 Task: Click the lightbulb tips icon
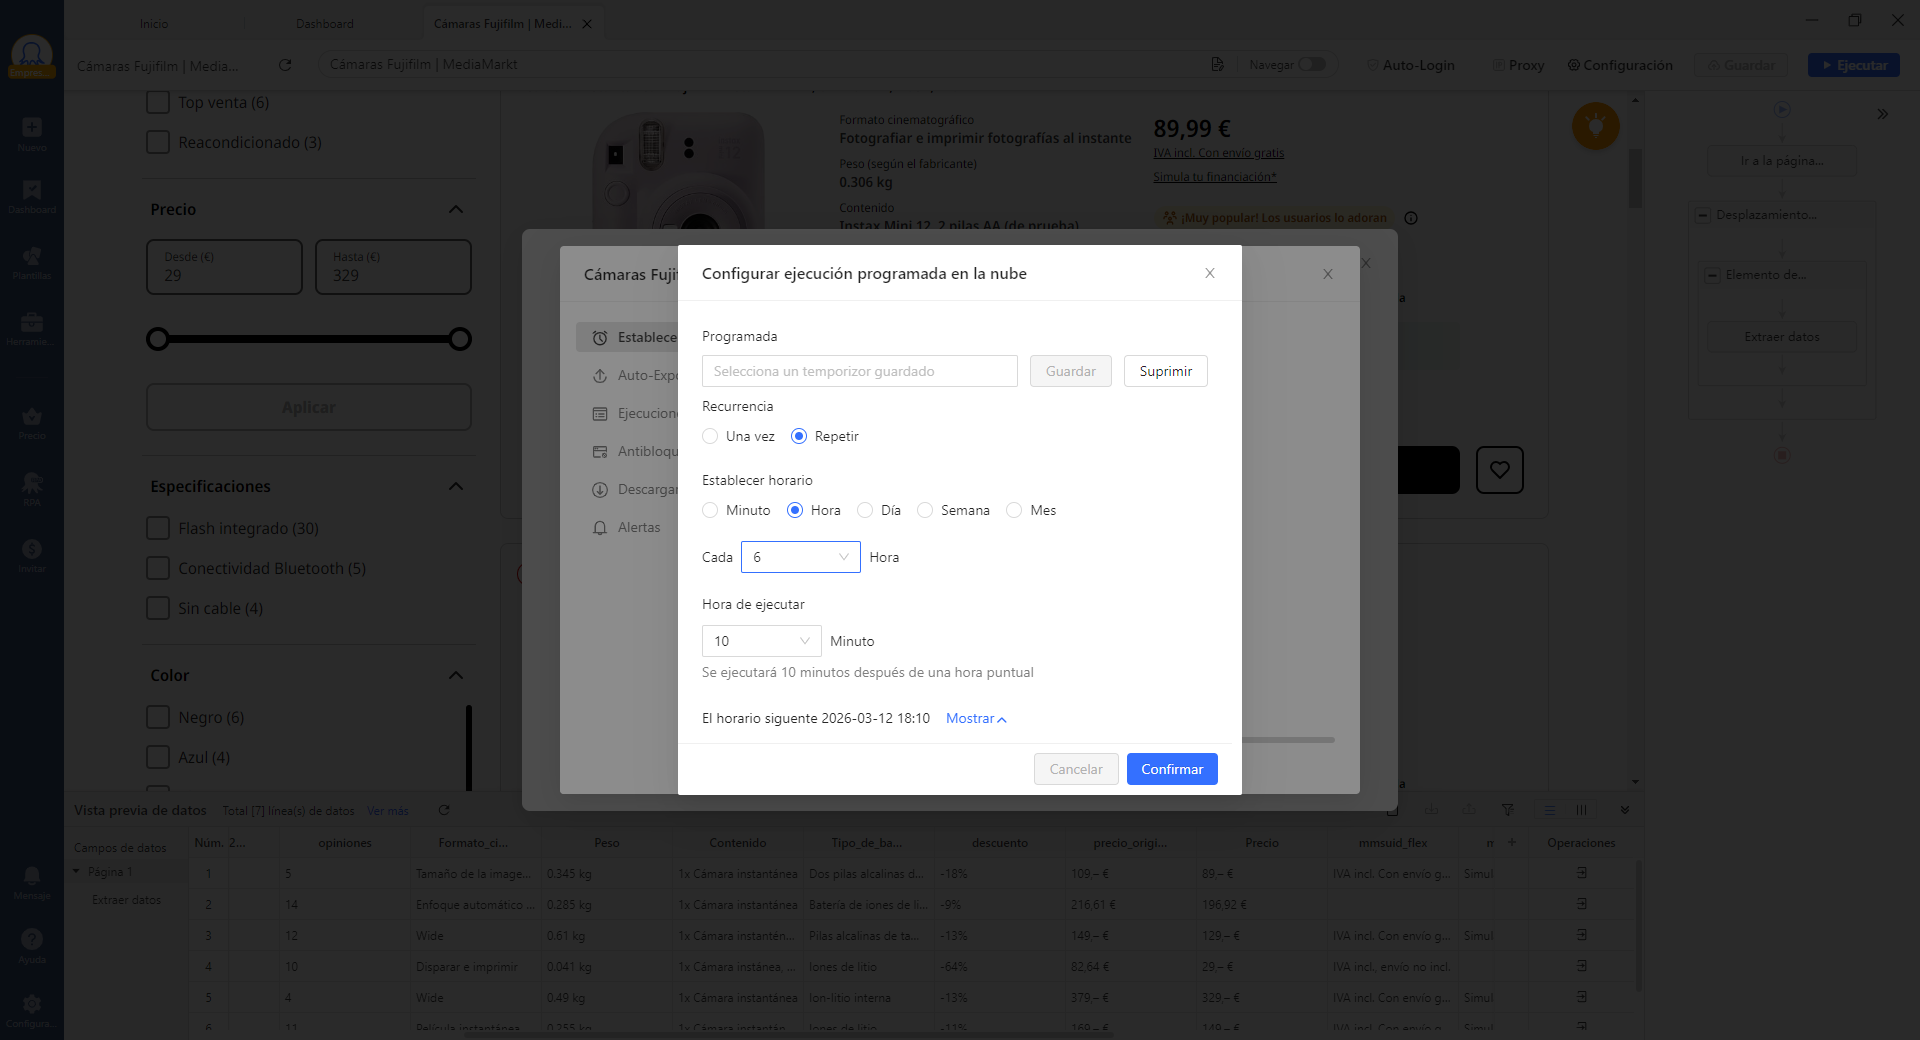click(x=1595, y=126)
